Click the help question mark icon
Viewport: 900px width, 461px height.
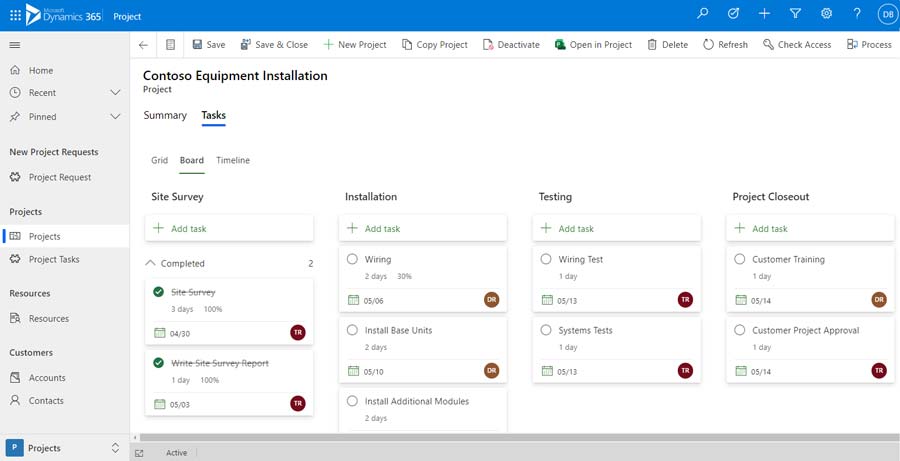click(x=857, y=14)
